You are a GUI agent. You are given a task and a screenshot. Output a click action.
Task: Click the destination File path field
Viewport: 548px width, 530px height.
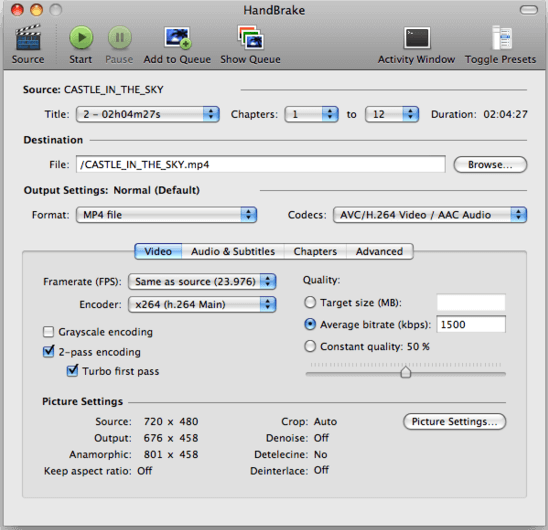tap(261, 164)
